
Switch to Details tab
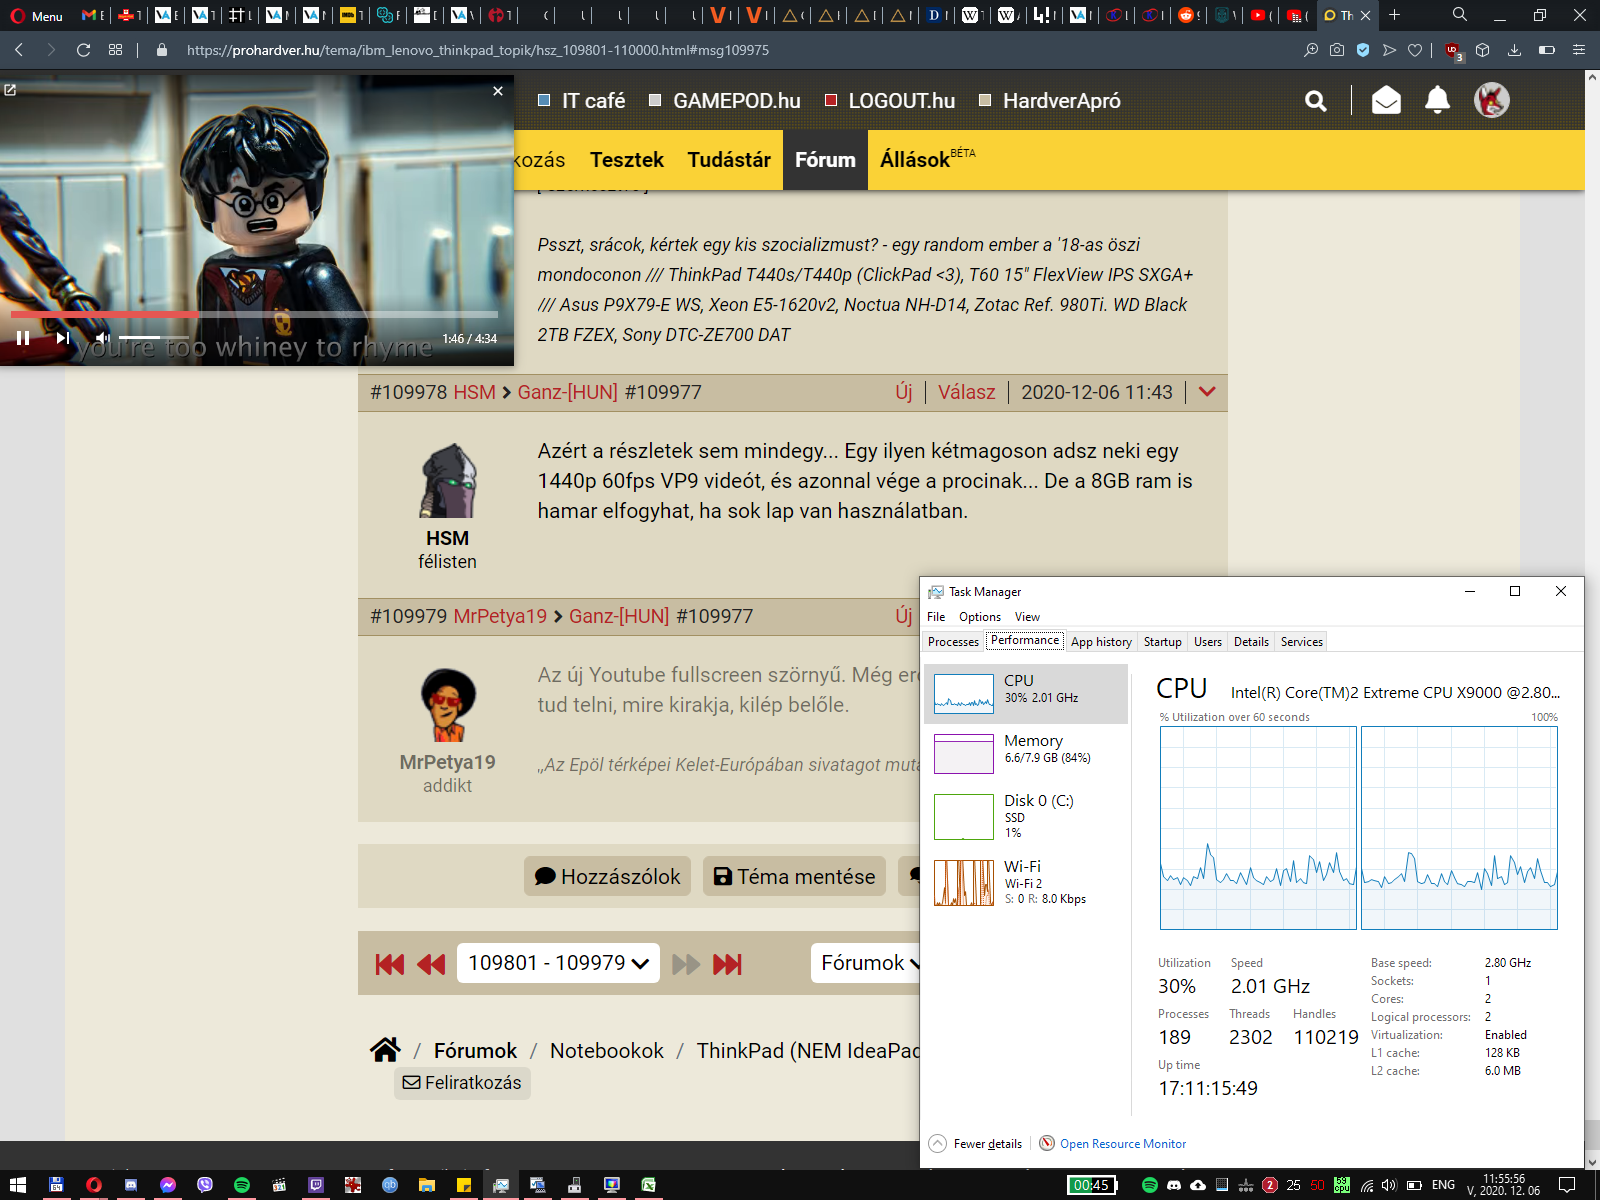click(1251, 642)
